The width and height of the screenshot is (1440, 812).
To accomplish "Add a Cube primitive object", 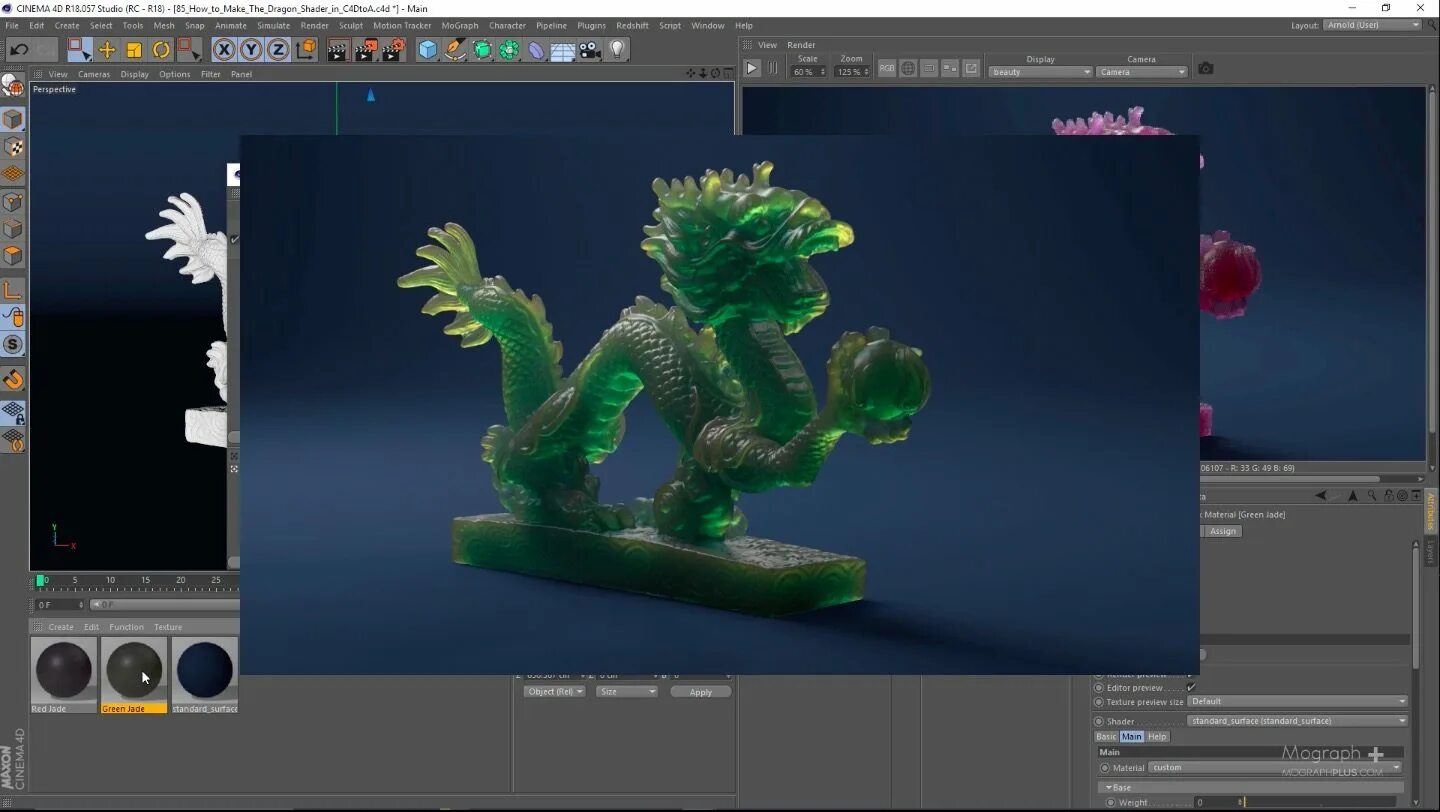I will click(x=428, y=49).
